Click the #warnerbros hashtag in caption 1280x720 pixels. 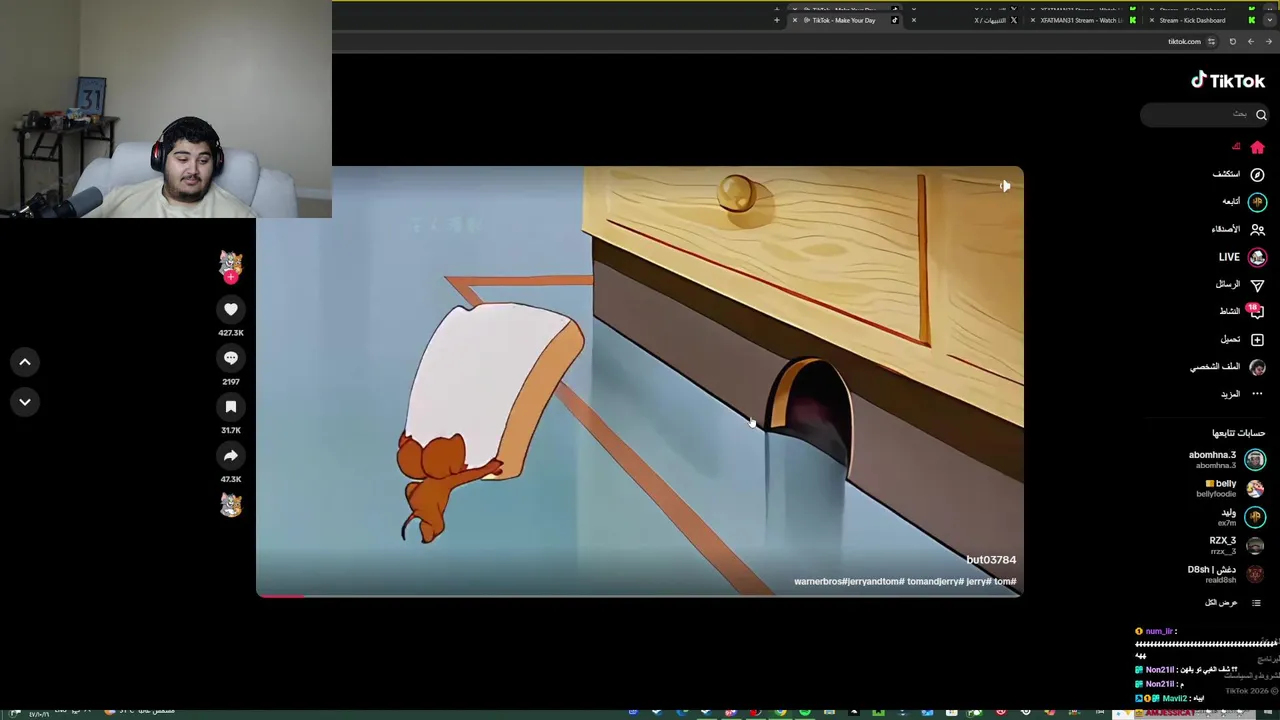pyautogui.click(x=820, y=581)
